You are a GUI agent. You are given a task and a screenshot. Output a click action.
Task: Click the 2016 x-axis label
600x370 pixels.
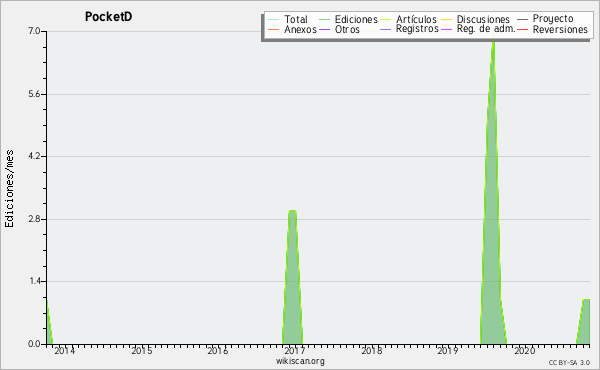point(218,350)
